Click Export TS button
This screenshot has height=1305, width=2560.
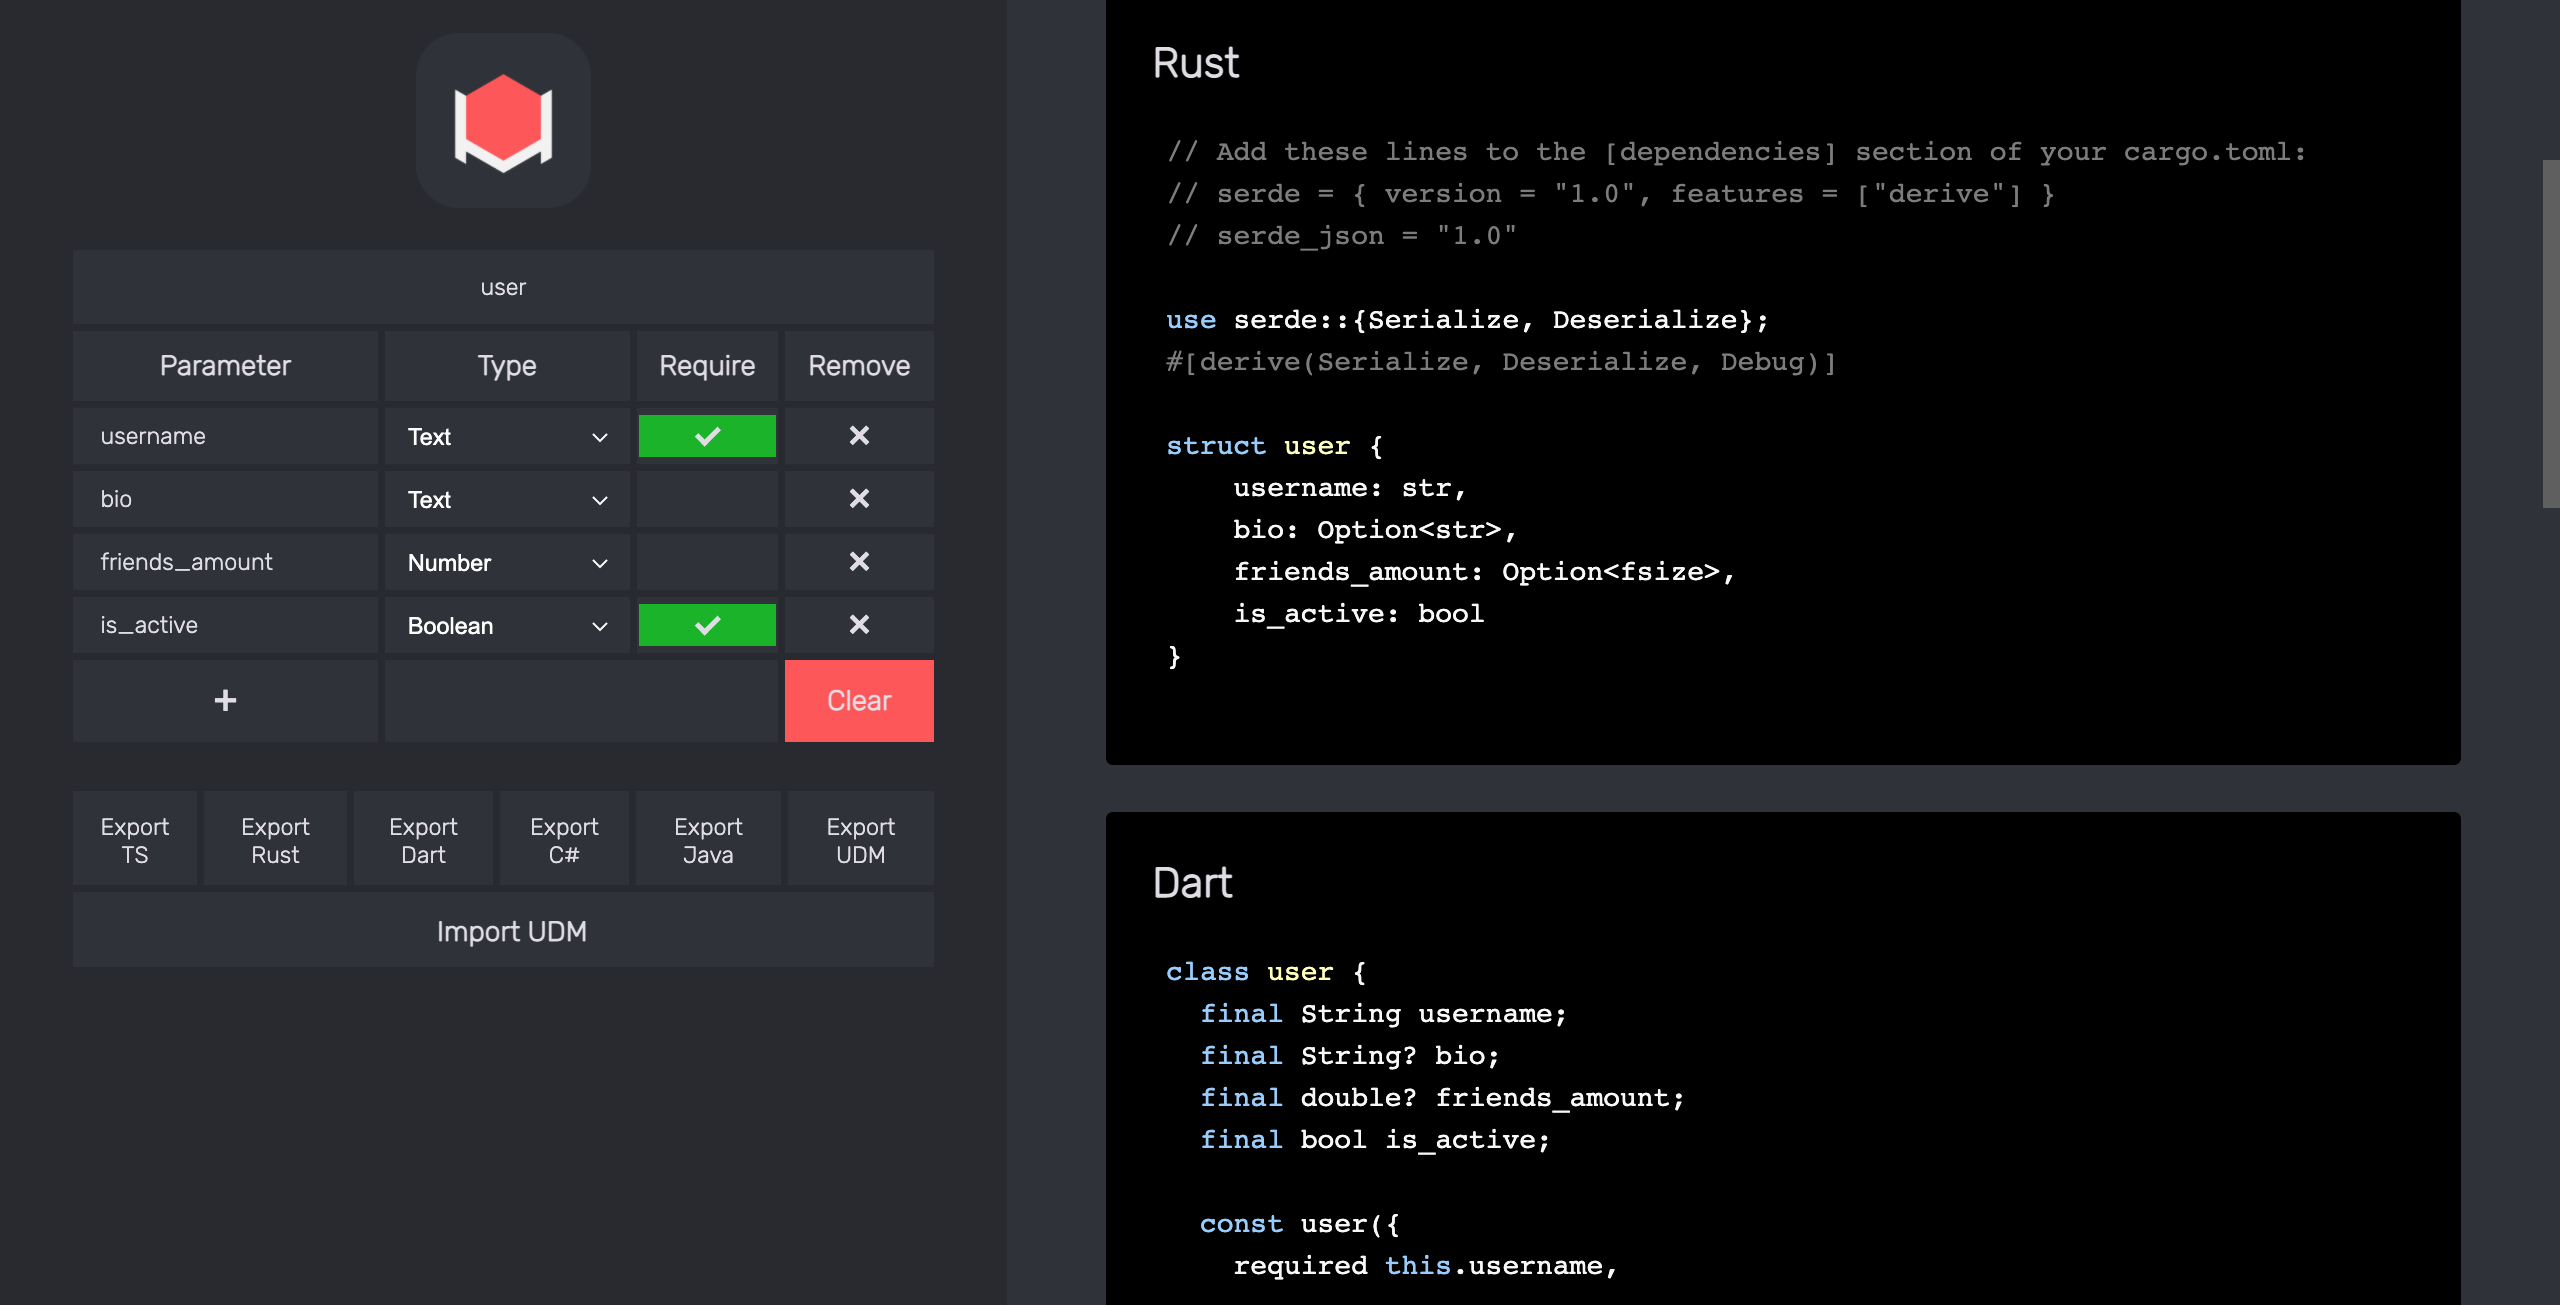(x=135, y=840)
